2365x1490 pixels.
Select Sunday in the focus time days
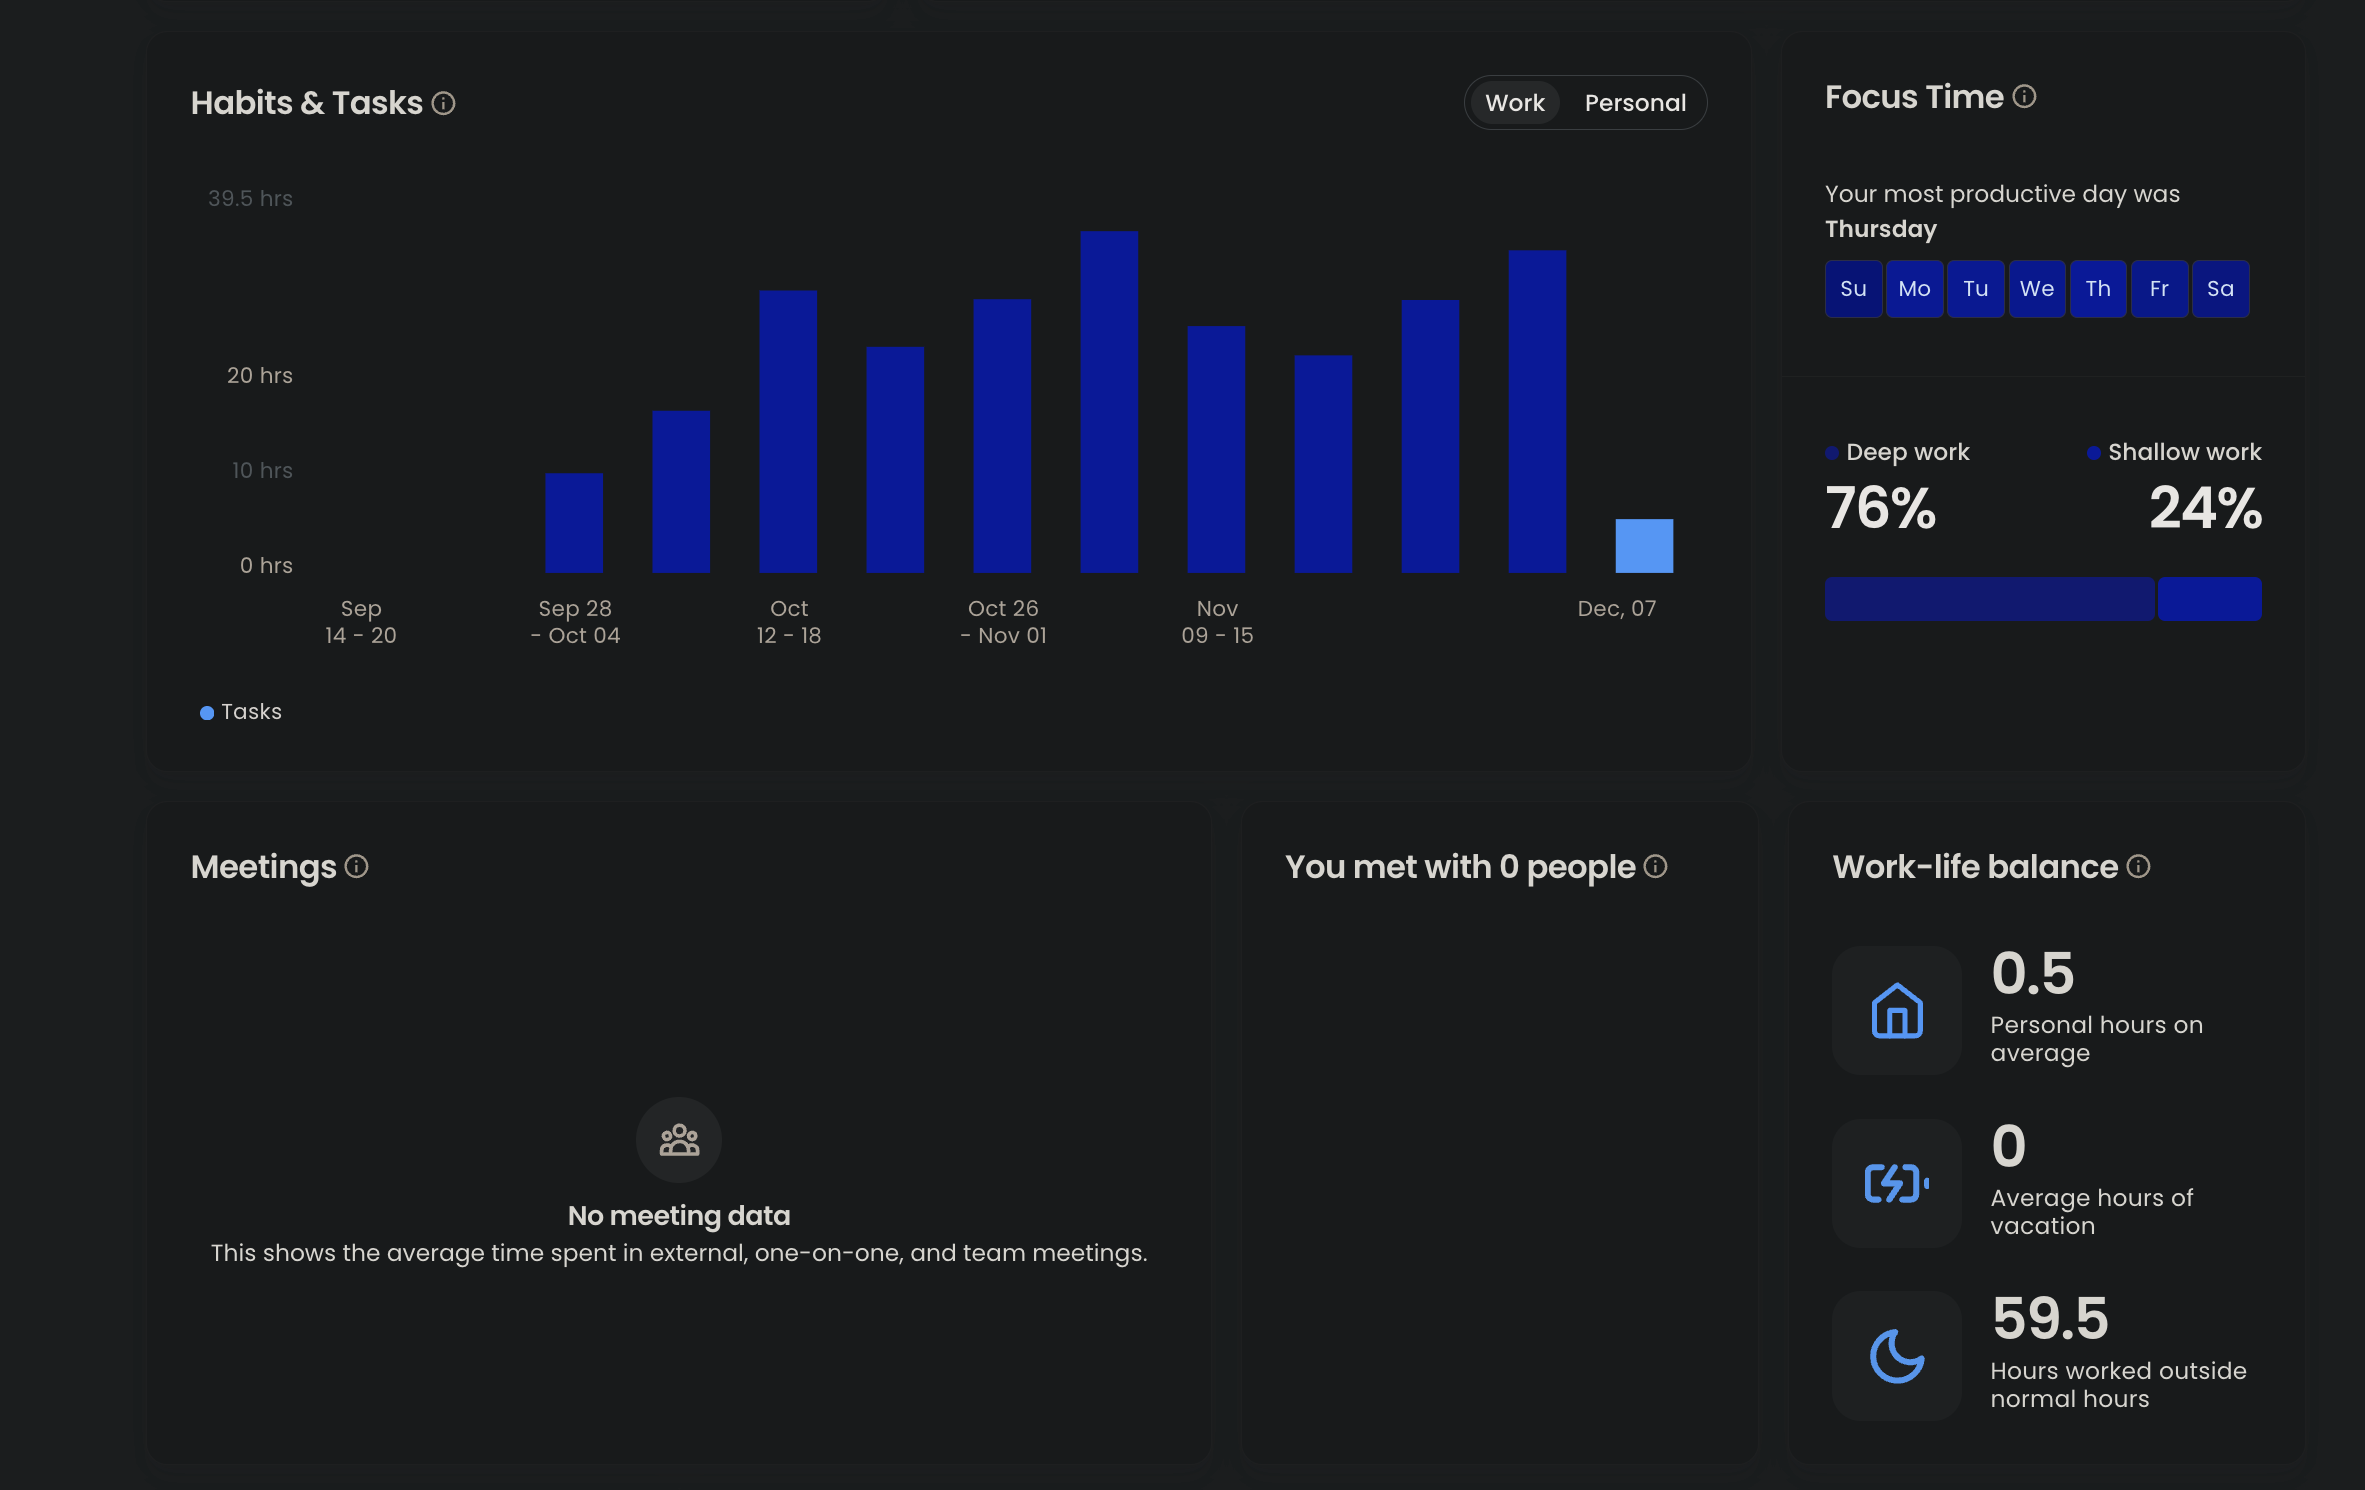pos(1852,288)
